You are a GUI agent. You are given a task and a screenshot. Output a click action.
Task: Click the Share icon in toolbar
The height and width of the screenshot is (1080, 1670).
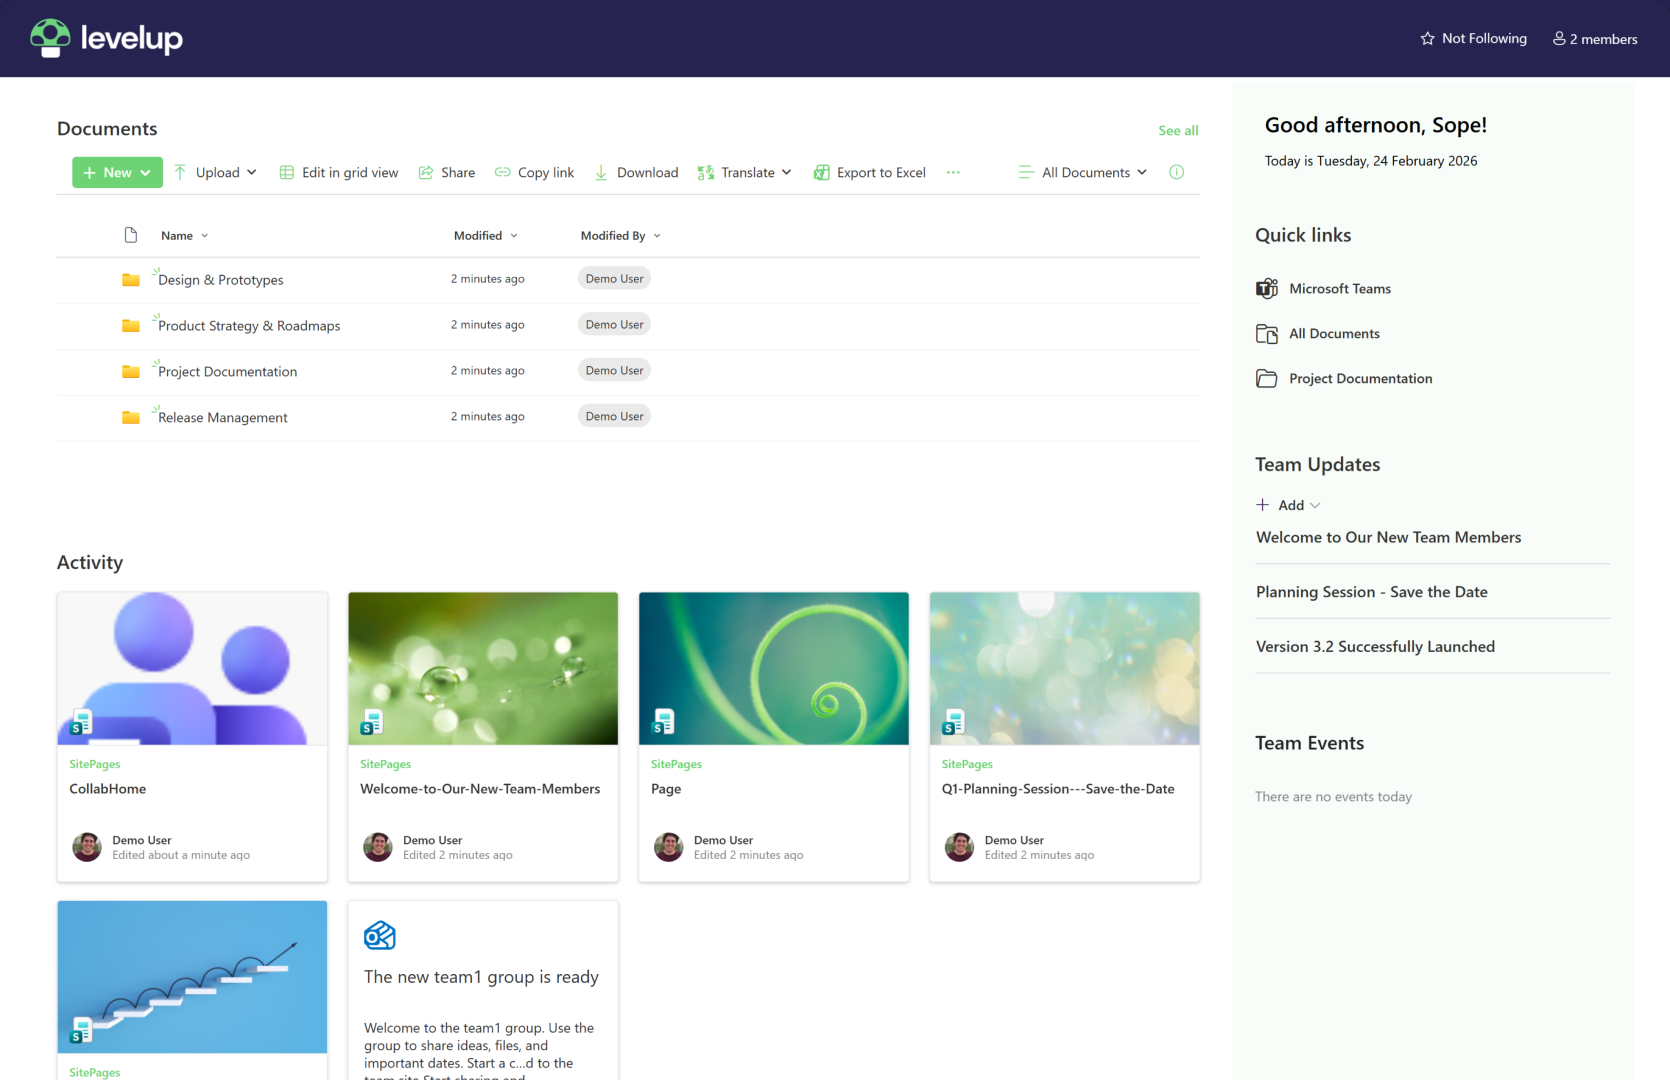(426, 172)
